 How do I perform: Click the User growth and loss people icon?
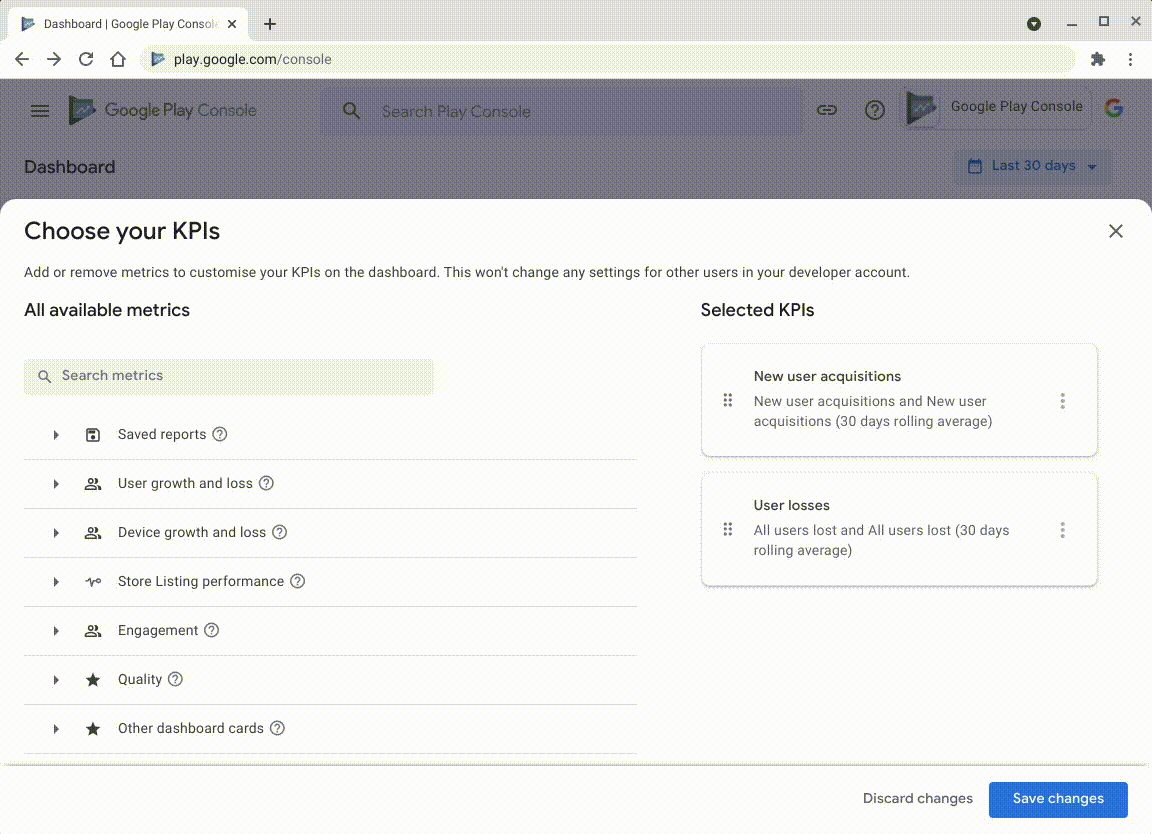[x=93, y=484]
